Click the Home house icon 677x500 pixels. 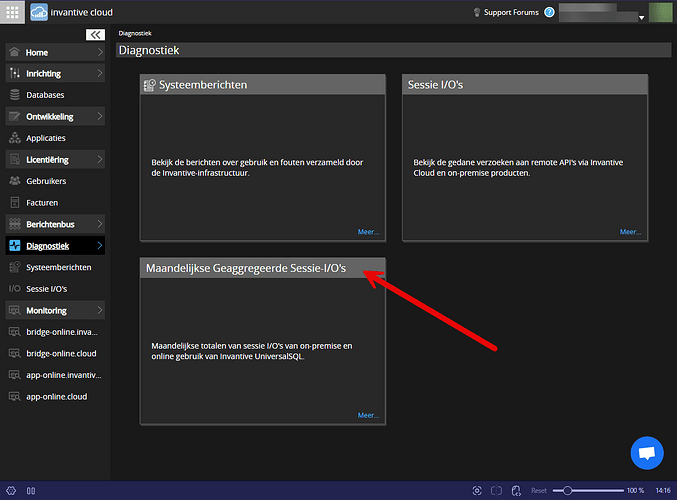tap(14, 52)
